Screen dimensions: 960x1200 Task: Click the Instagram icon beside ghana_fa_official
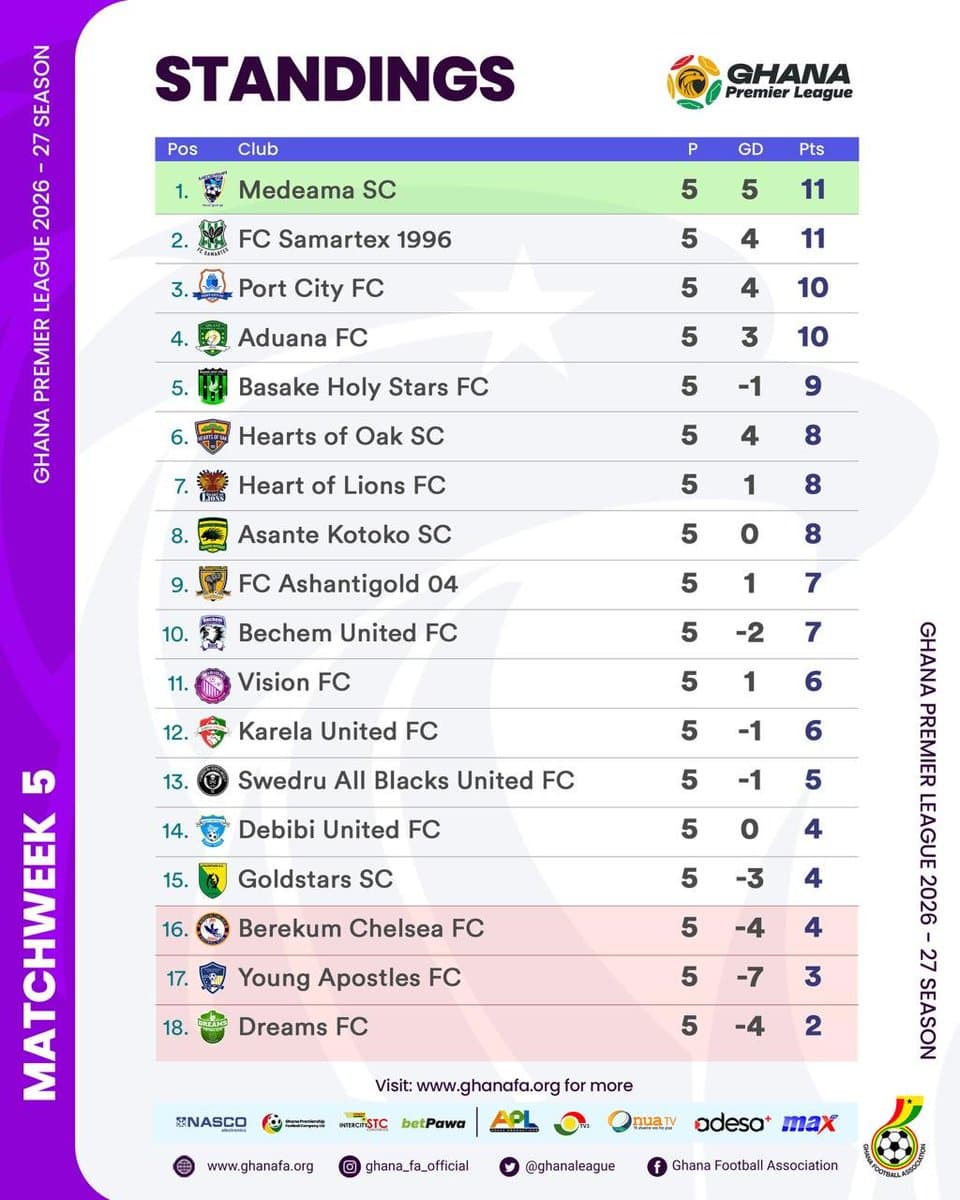[x=350, y=1166]
